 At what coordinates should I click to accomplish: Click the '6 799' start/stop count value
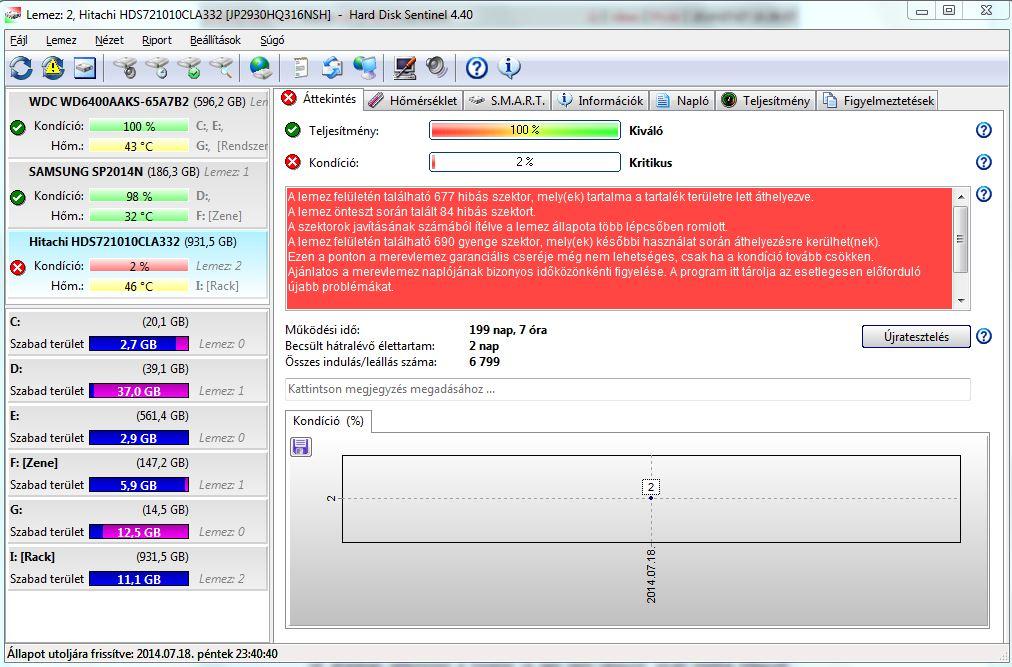pos(485,362)
